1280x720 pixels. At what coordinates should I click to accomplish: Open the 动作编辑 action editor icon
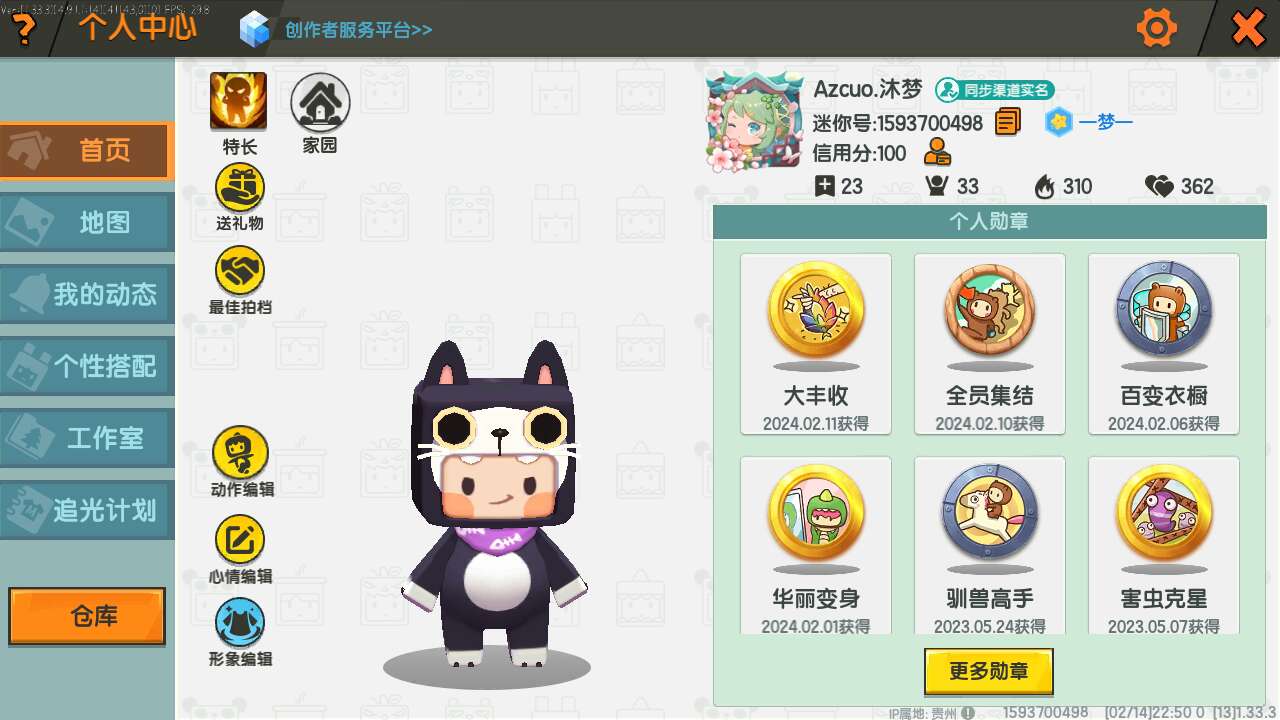[241, 452]
